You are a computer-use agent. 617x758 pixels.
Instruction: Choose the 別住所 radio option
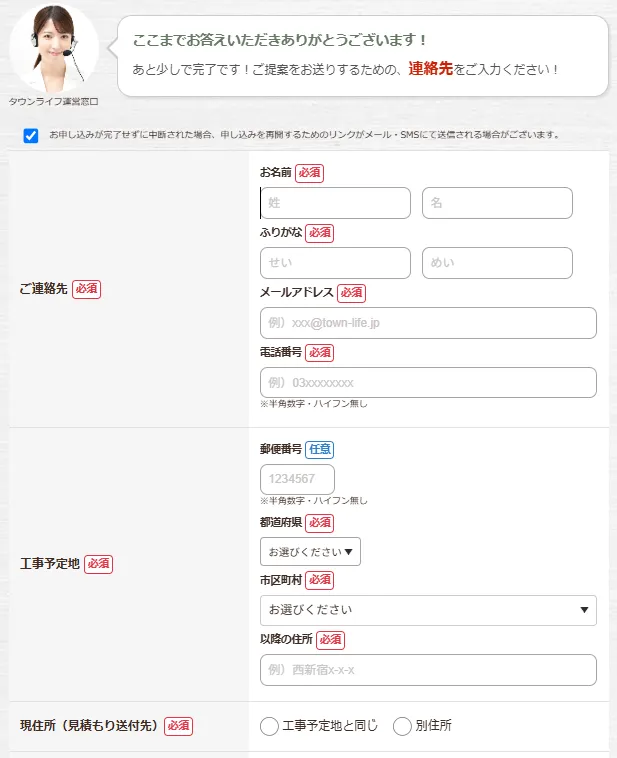(402, 726)
